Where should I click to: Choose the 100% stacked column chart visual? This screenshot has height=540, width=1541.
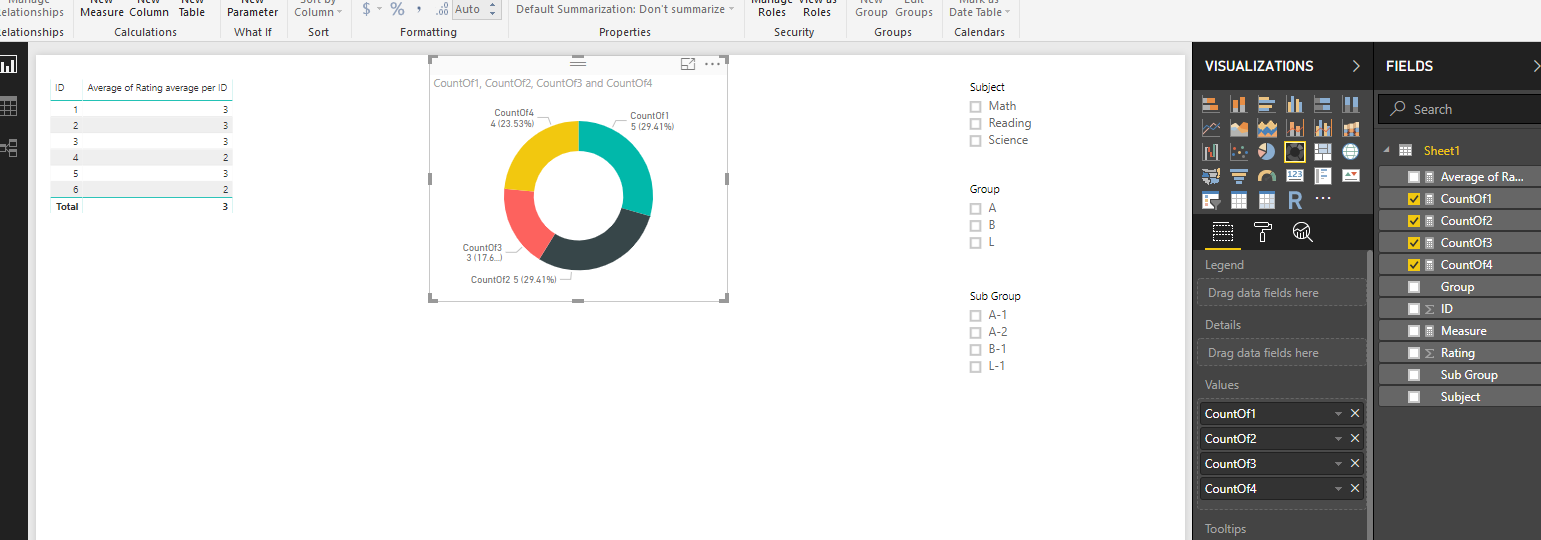click(x=1351, y=104)
